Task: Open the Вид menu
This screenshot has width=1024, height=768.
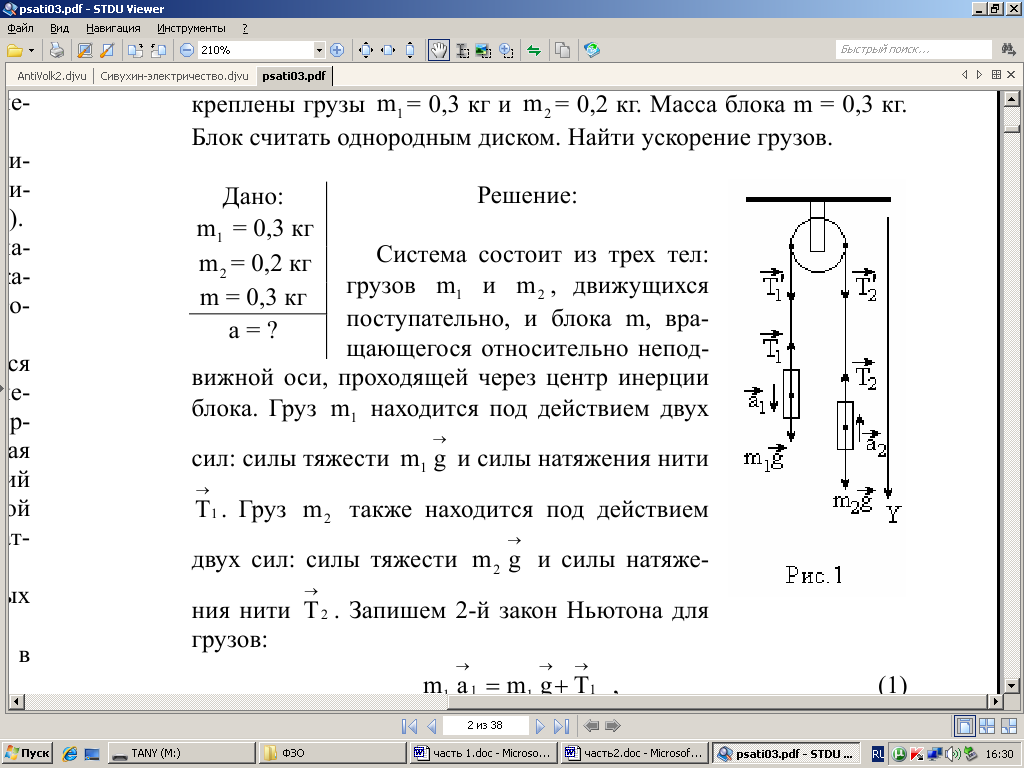Action: [x=59, y=28]
